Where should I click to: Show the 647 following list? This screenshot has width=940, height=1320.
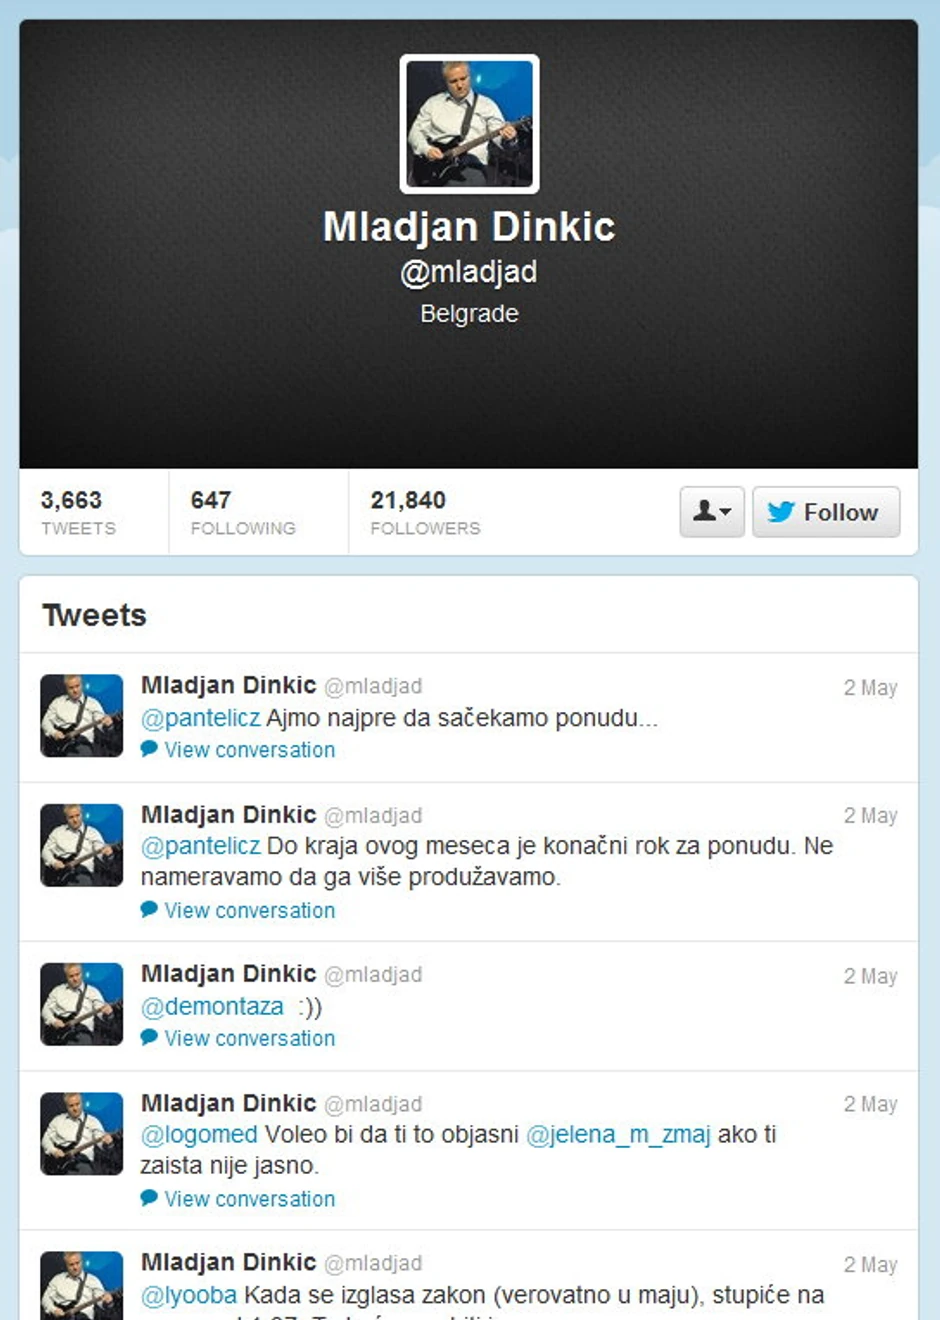(243, 512)
